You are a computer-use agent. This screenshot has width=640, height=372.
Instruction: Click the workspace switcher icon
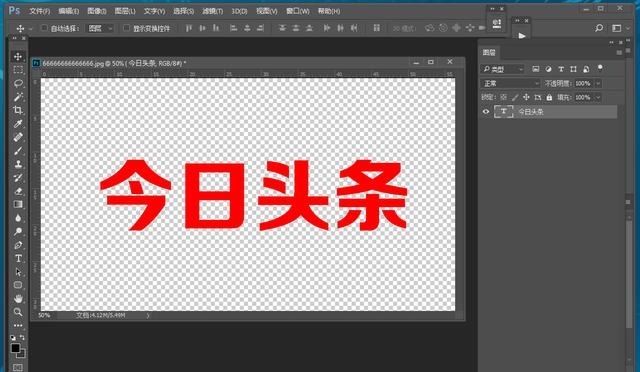click(617, 28)
